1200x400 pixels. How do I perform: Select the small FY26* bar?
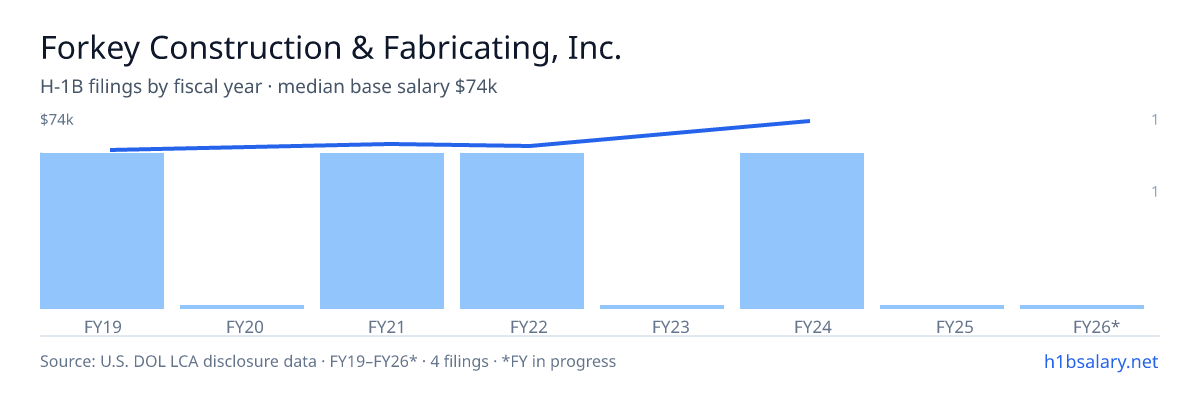pyautogui.click(x=1082, y=307)
